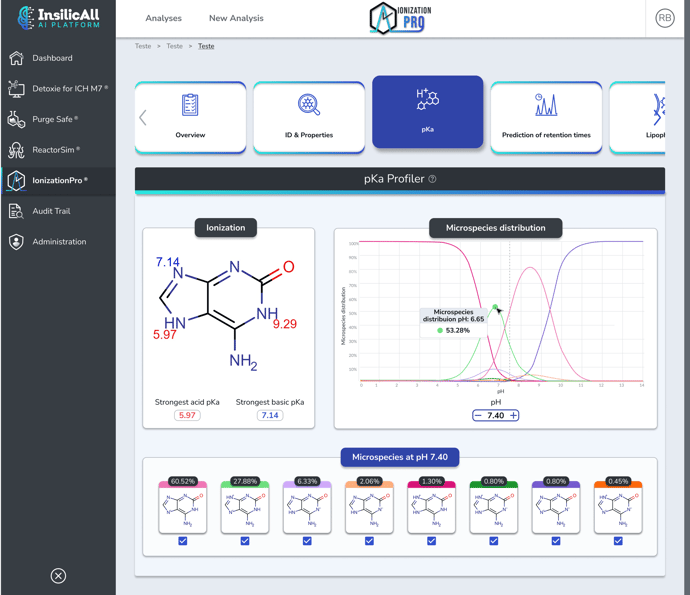Click the Audit Trail document icon
The width and height of the screenshot is (690, 595).
[16, 211]
